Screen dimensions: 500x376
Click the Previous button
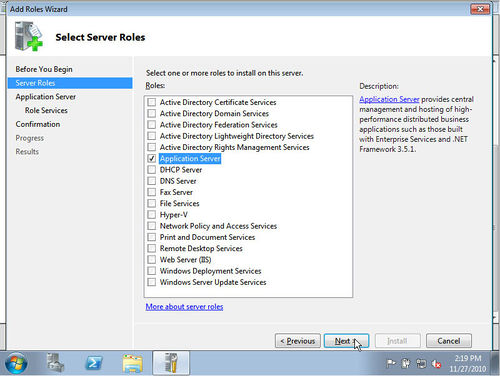click(x=298, y=341)
